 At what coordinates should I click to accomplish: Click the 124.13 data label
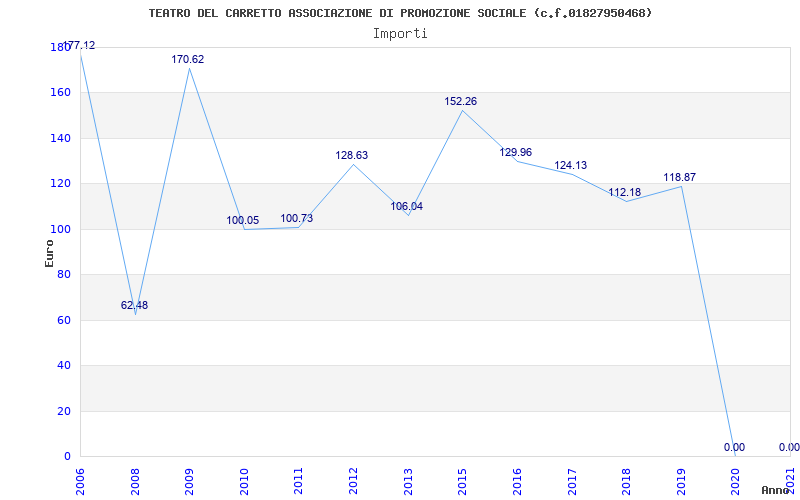(570, 165)
